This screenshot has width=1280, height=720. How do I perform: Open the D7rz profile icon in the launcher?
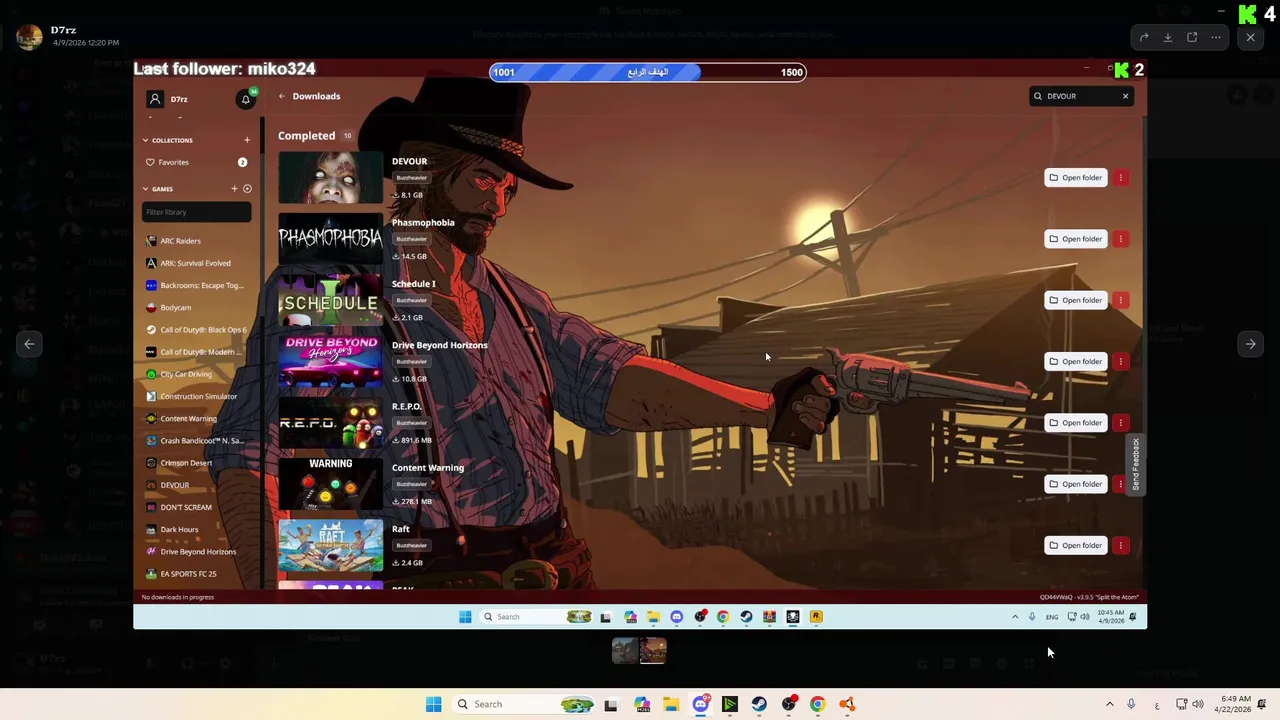click(155, 99)
